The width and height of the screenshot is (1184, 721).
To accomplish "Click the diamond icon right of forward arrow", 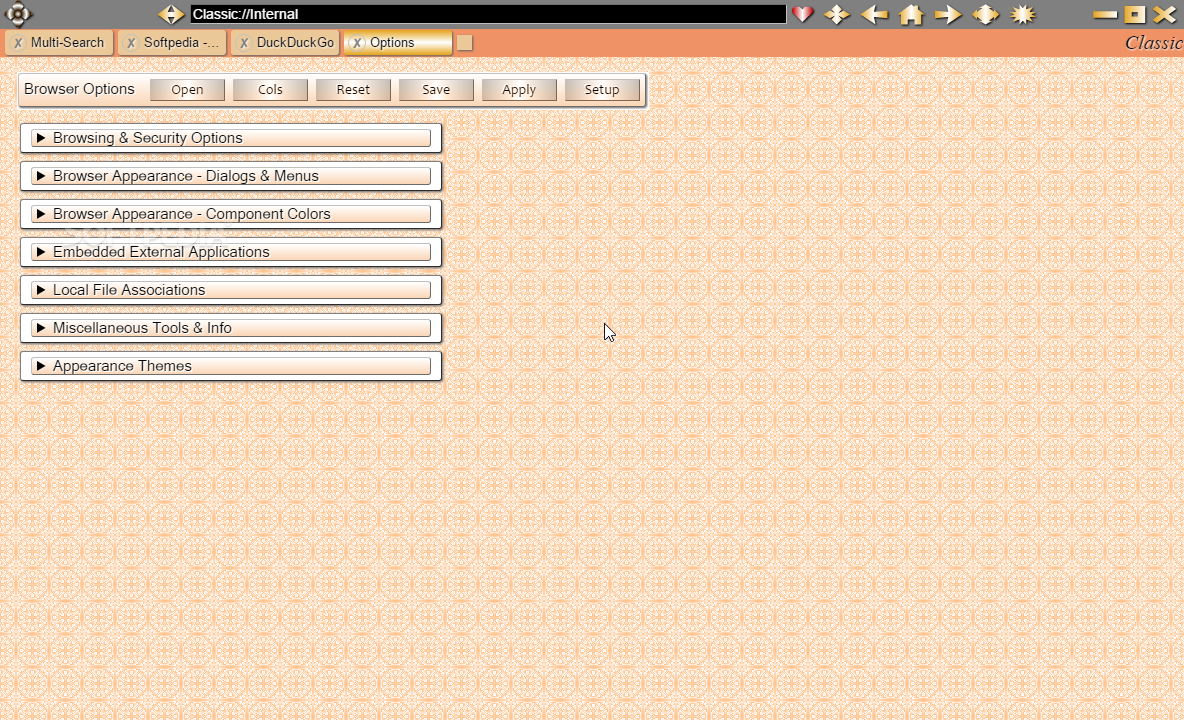I will pyautogui.click(x=985, y=14).
